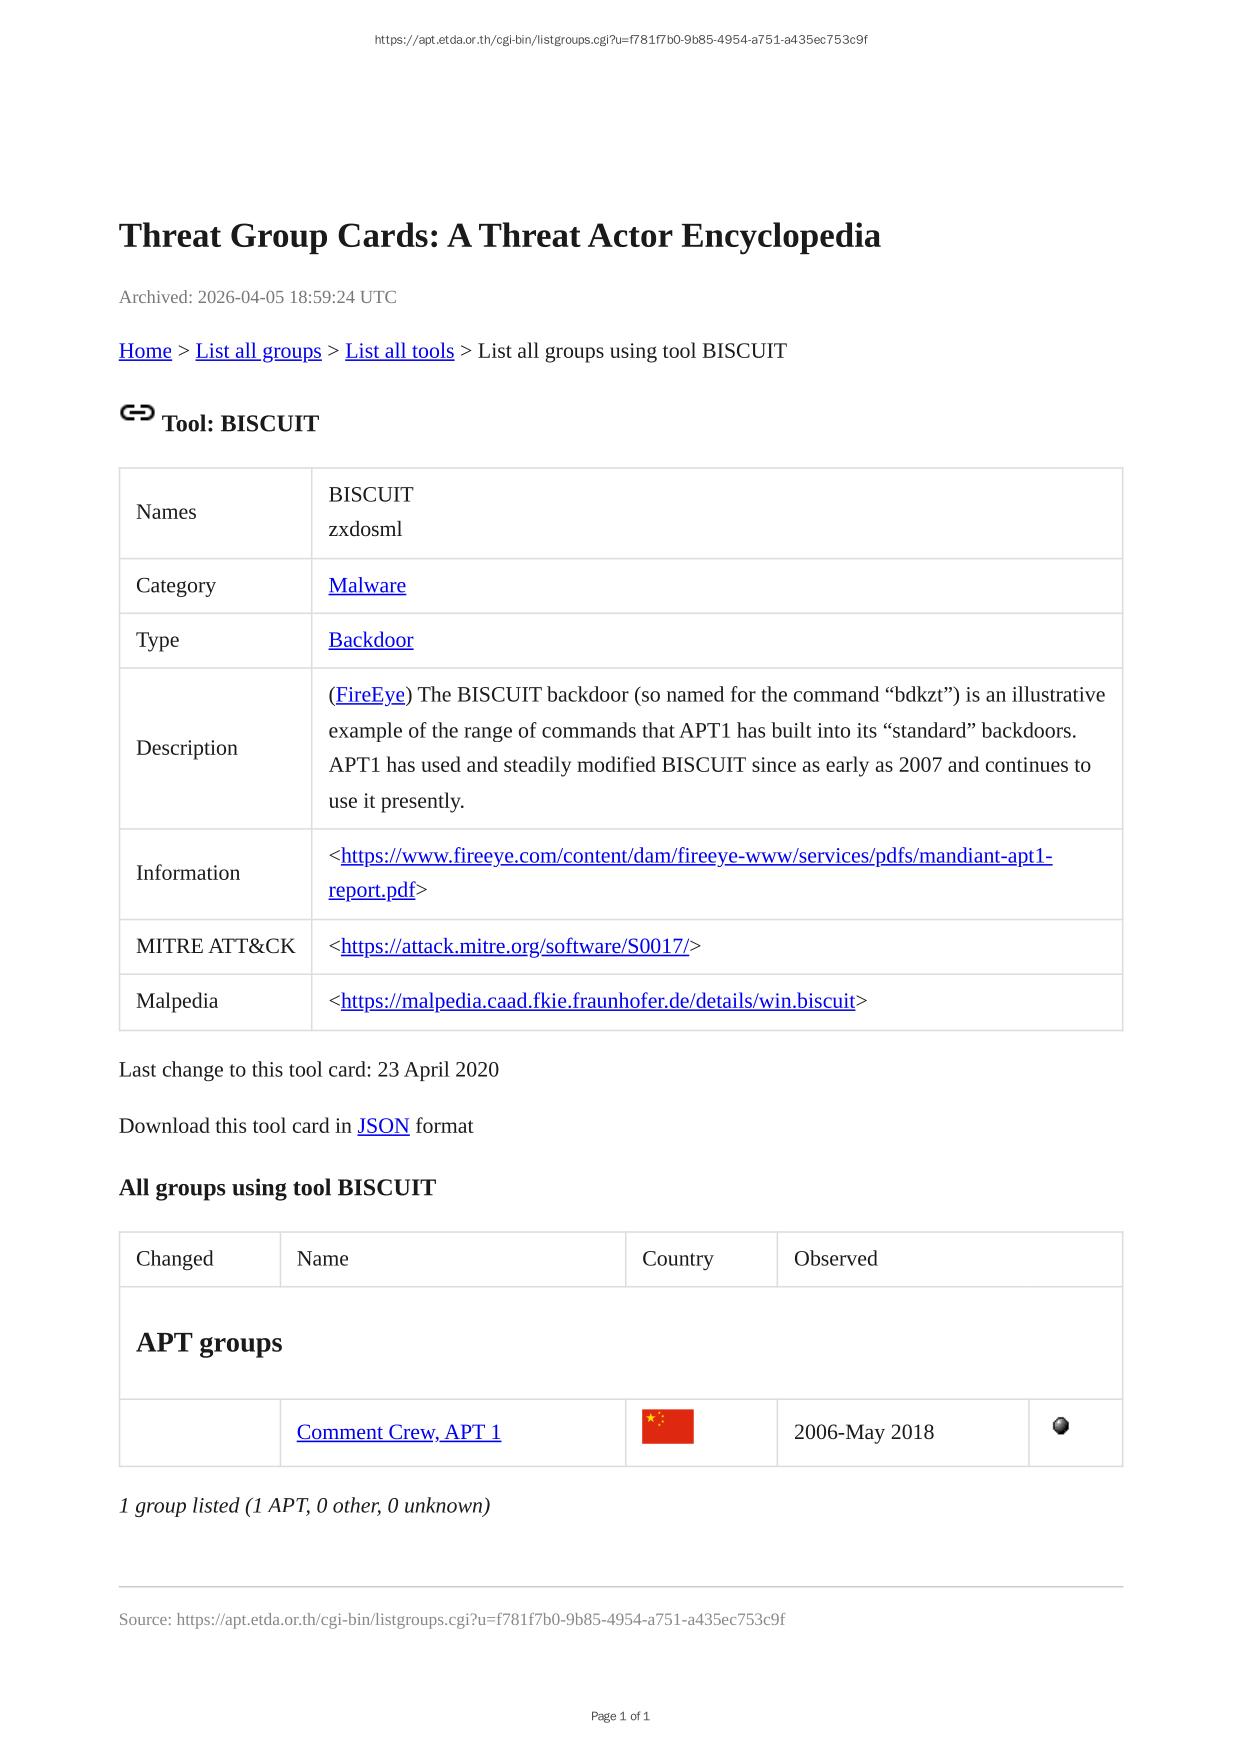Click the page title heading
Image resolution: width=1242 pixels, height=1756 pixels.
(x=499, y=236)
